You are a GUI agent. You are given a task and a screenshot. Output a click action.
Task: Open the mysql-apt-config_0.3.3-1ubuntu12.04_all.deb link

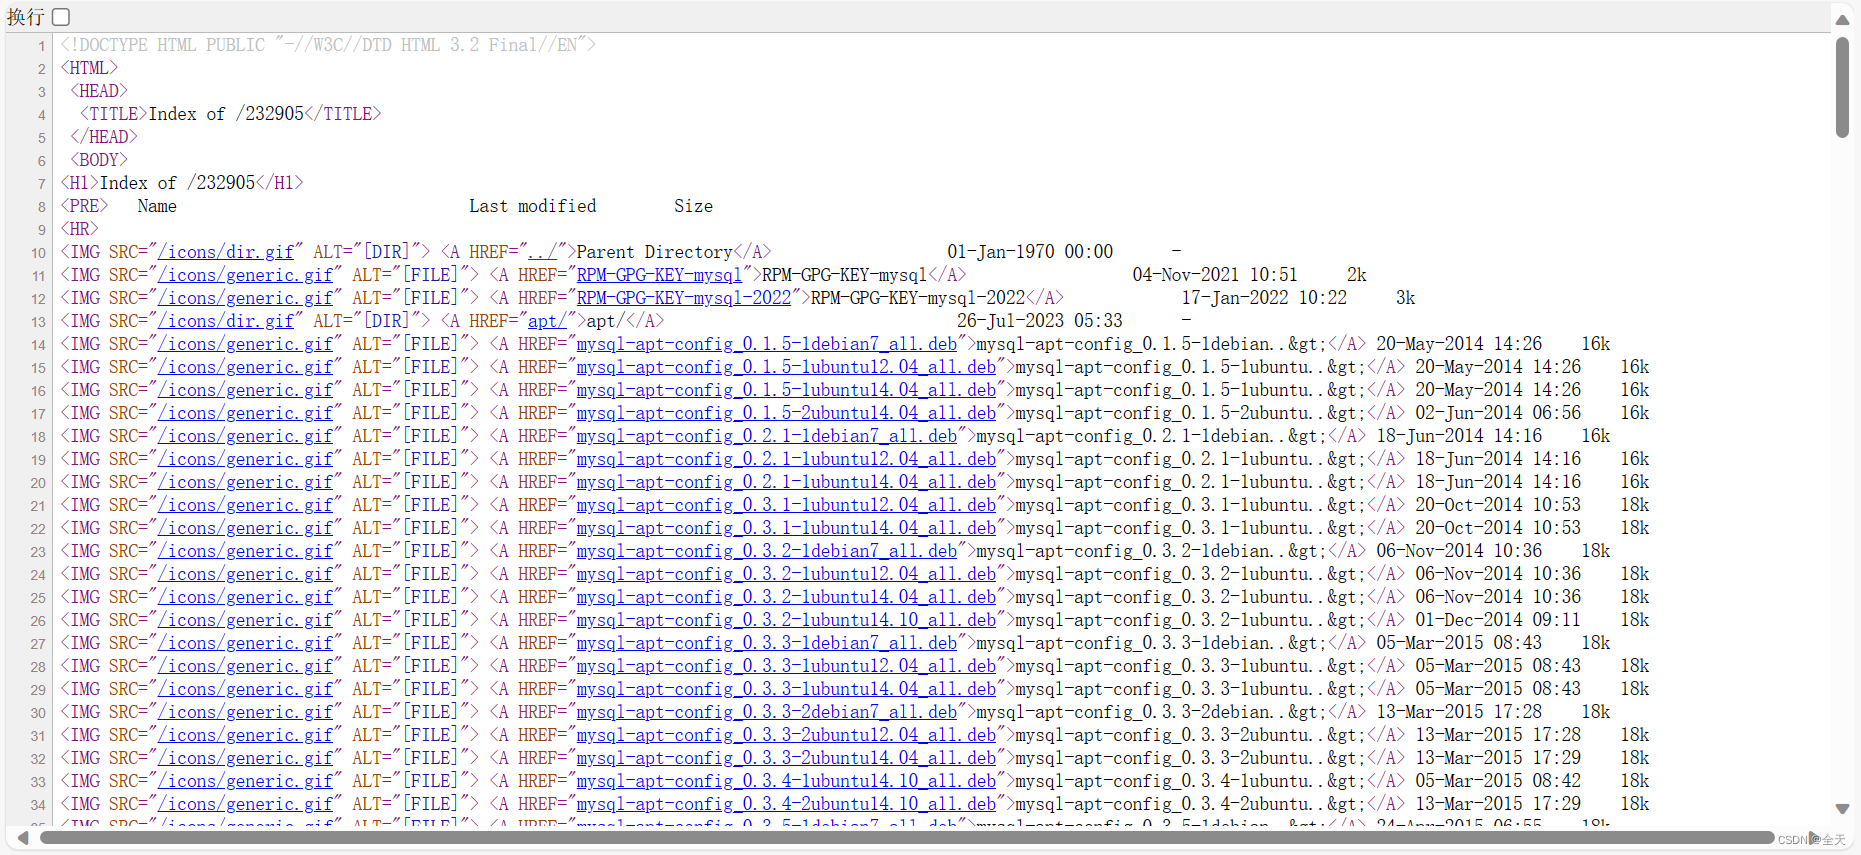point(786,666)
